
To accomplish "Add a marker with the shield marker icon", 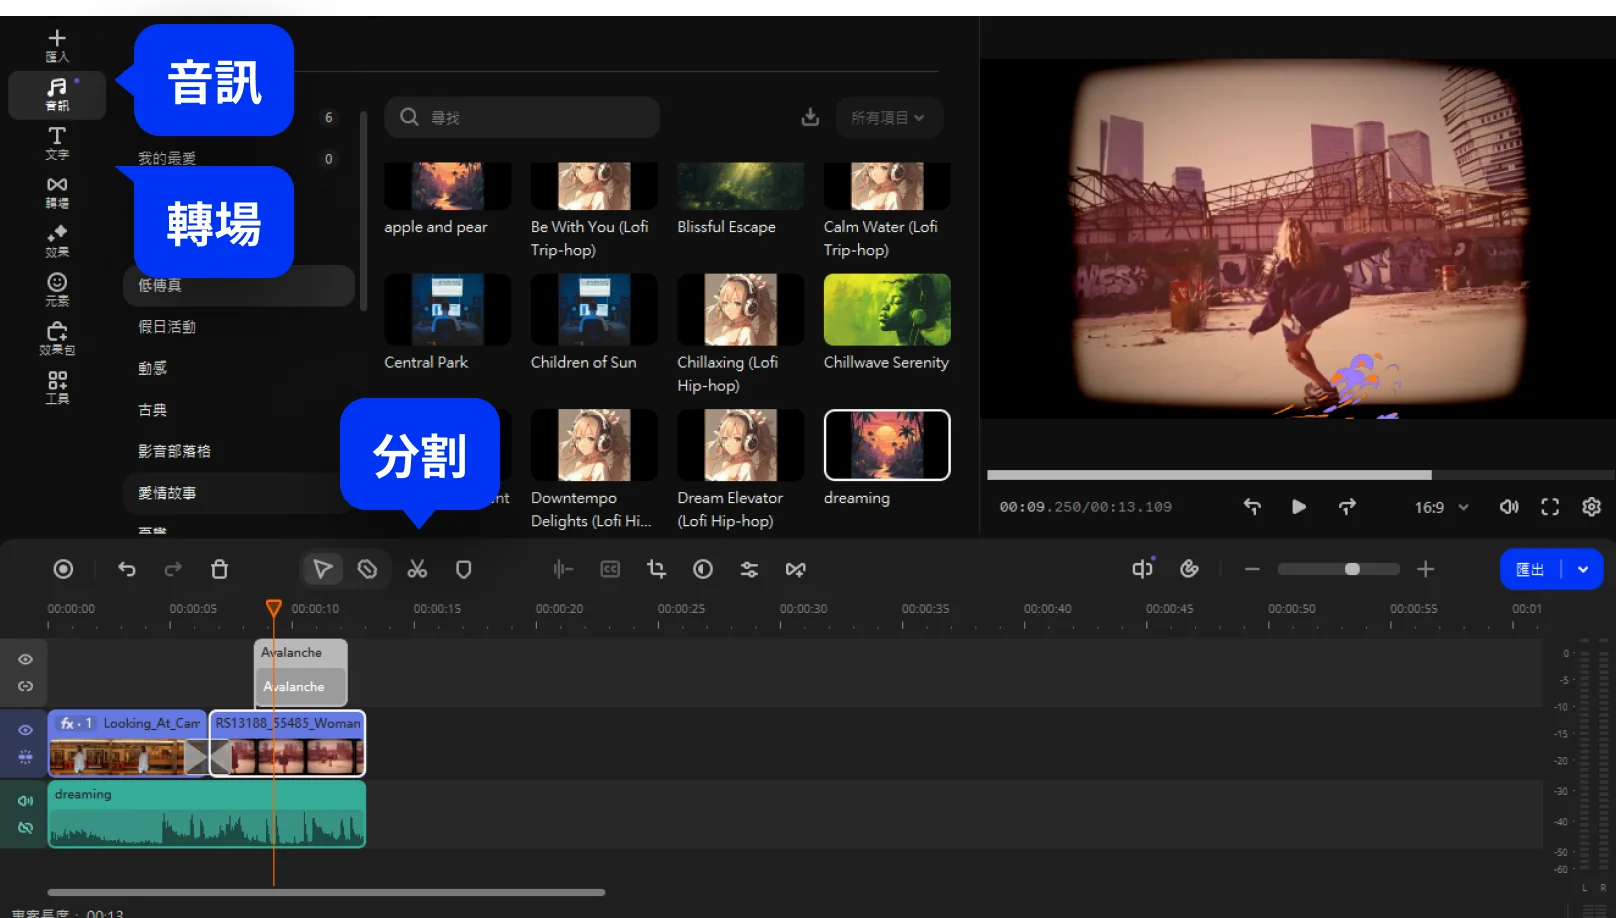I will [x=463, y=569].
